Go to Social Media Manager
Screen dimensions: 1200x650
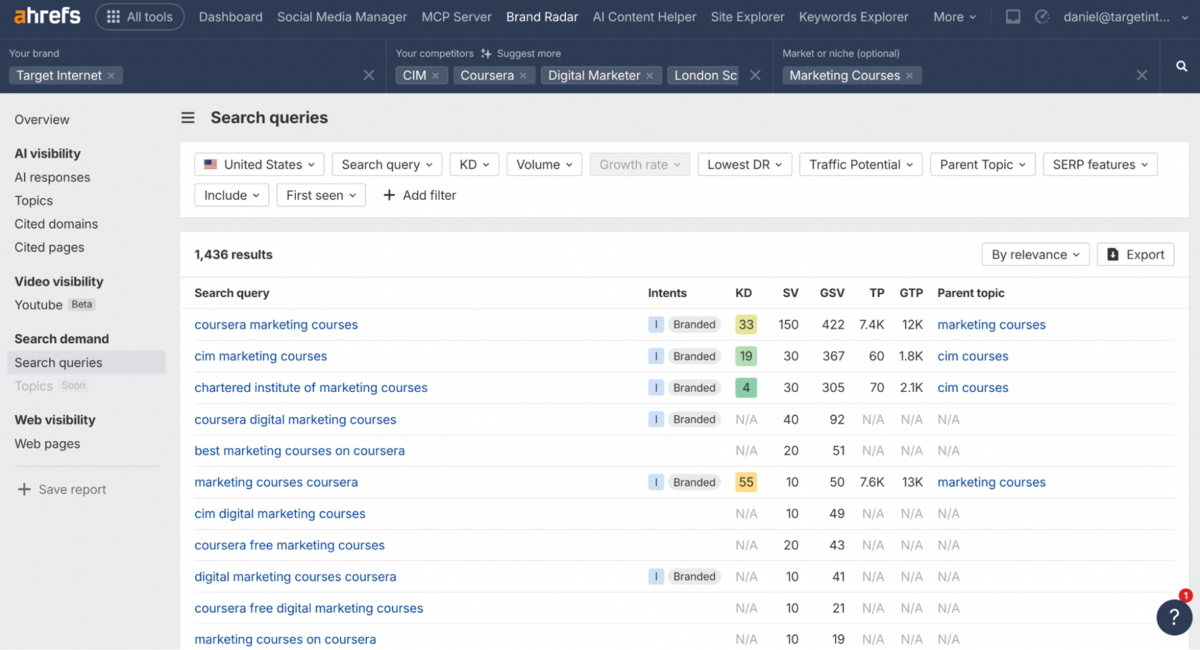coord(342,17)
